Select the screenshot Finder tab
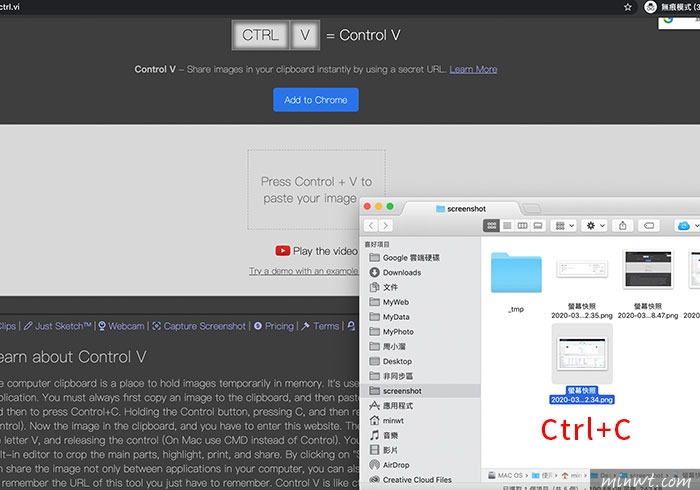700x490 pixels. [x=461, y=208]
